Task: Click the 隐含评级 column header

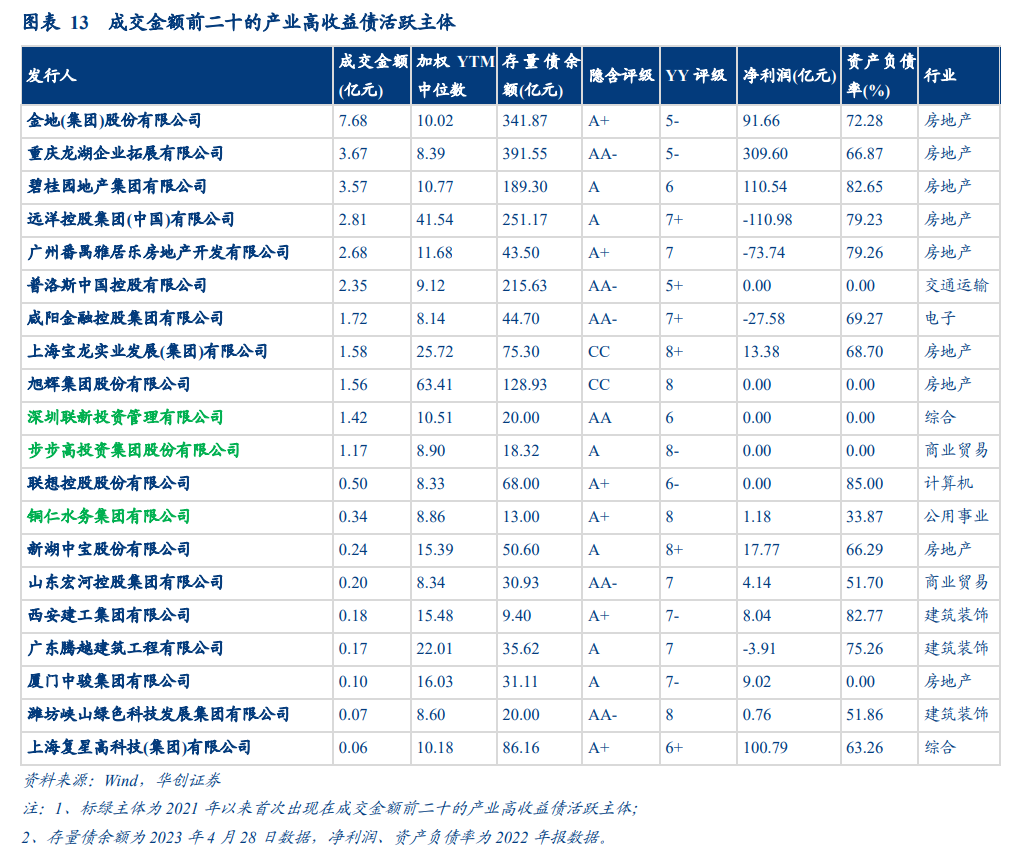Action: 621,76
